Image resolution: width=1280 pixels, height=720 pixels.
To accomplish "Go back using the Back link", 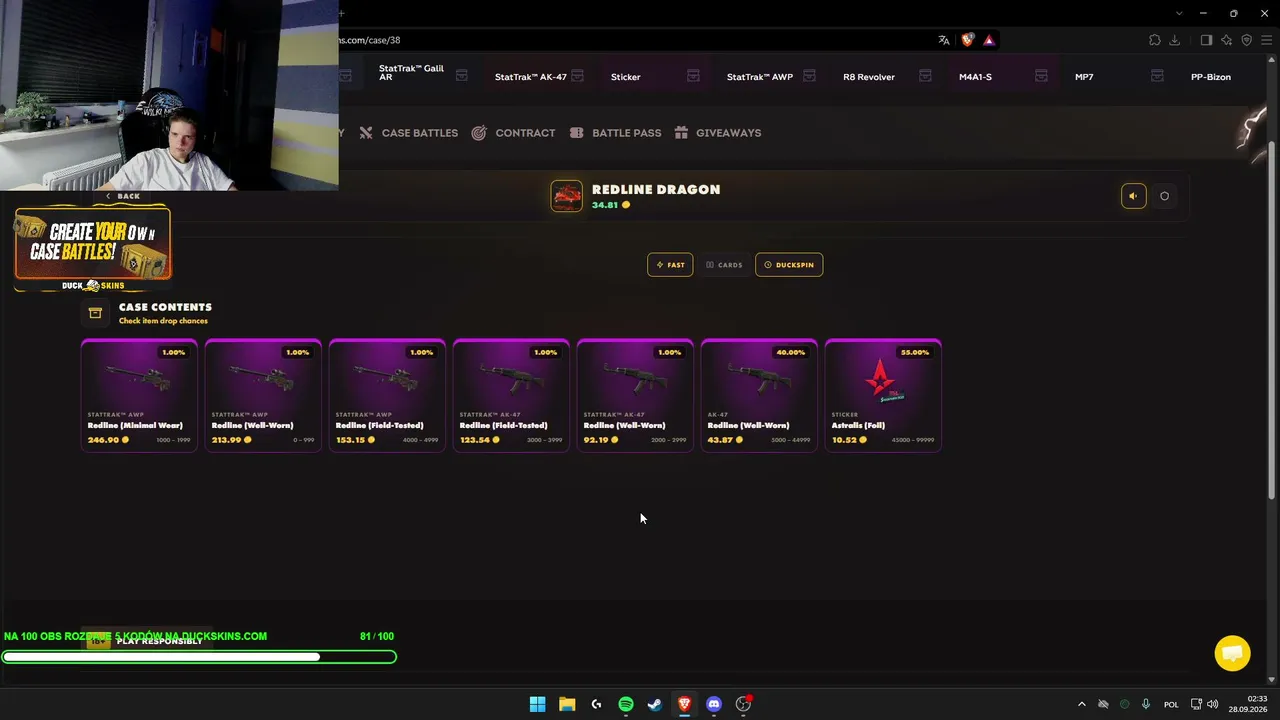I will 123,196.
